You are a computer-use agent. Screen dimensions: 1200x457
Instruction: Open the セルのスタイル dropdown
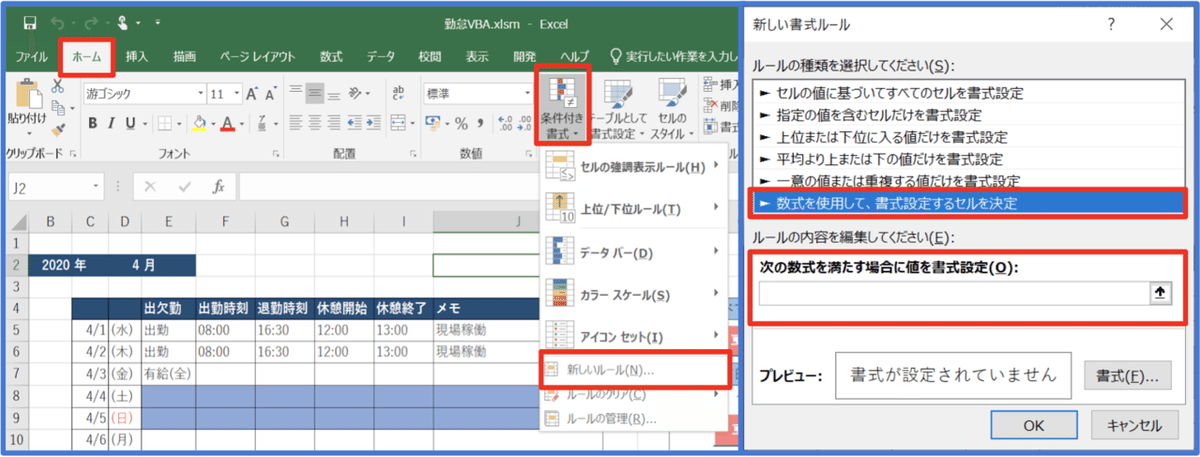pyautogui.click(x=673, y=108)
